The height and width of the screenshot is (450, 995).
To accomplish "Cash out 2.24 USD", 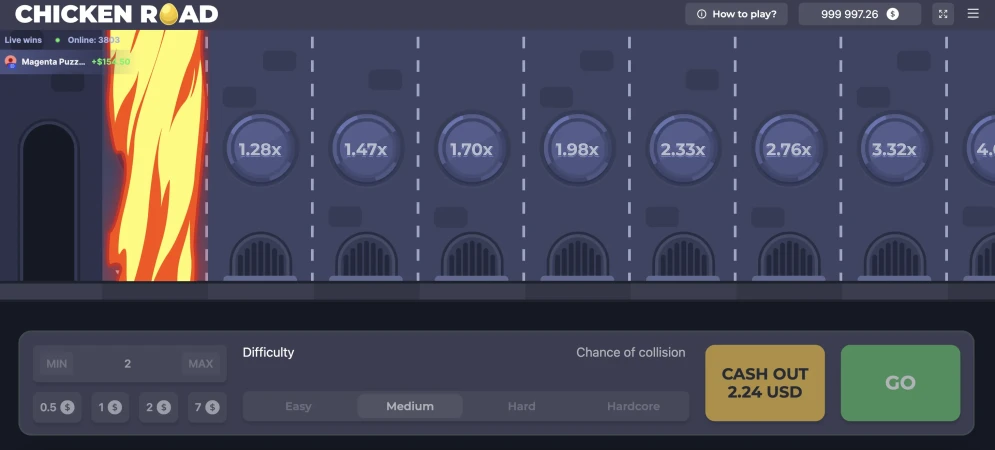I will coord(765,383).
